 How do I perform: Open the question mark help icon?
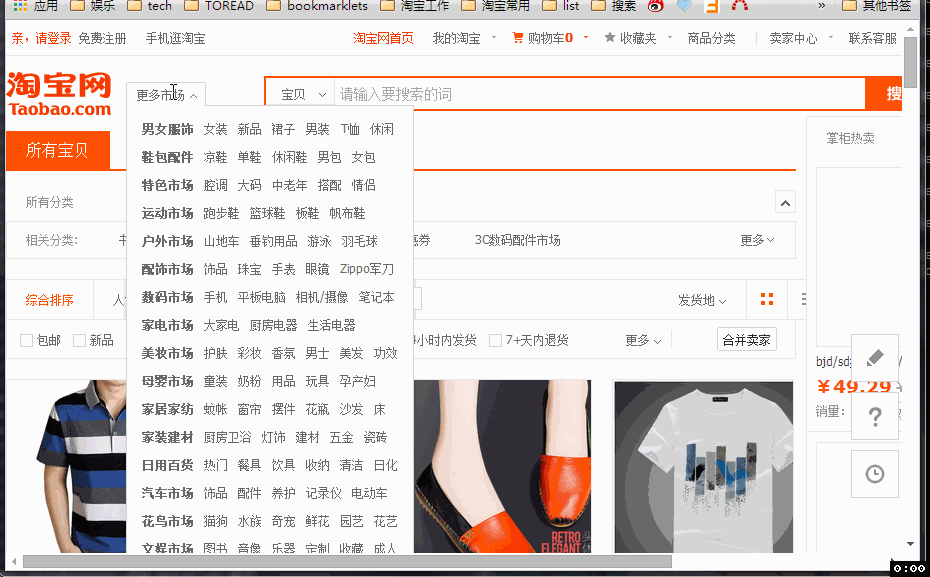click(x=874, y=415)
